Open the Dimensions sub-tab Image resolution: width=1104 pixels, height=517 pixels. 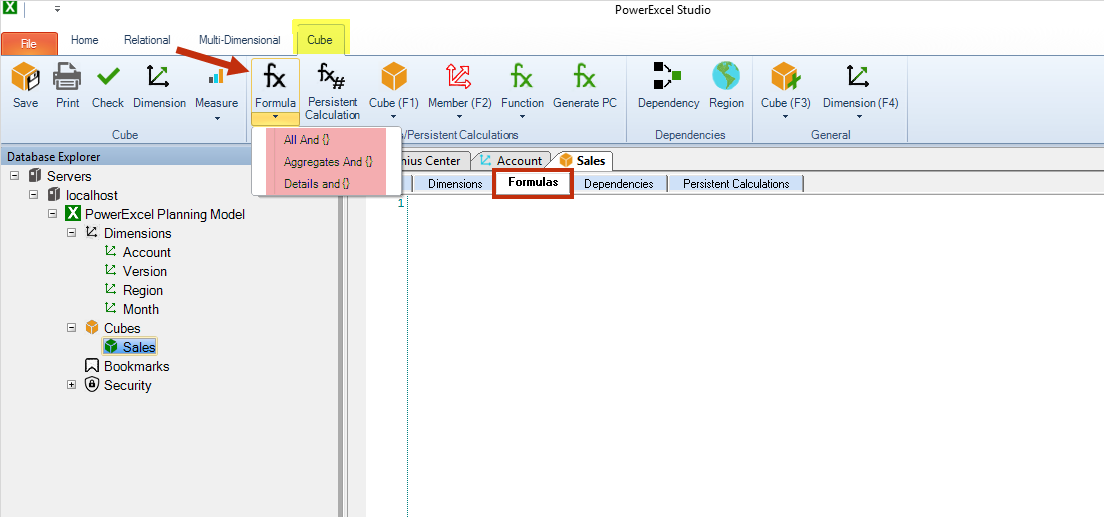pyautogui.click(x=455, y=184)
